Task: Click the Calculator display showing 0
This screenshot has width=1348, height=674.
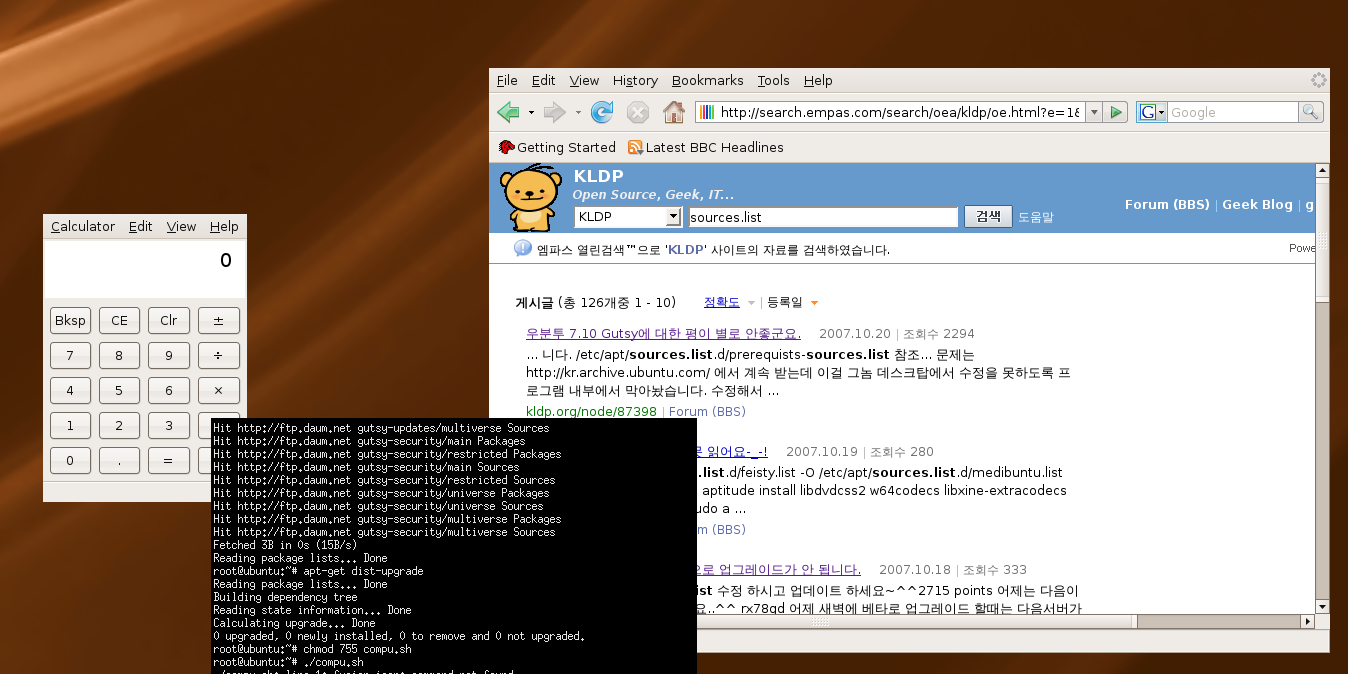Action: click(145, 270)
